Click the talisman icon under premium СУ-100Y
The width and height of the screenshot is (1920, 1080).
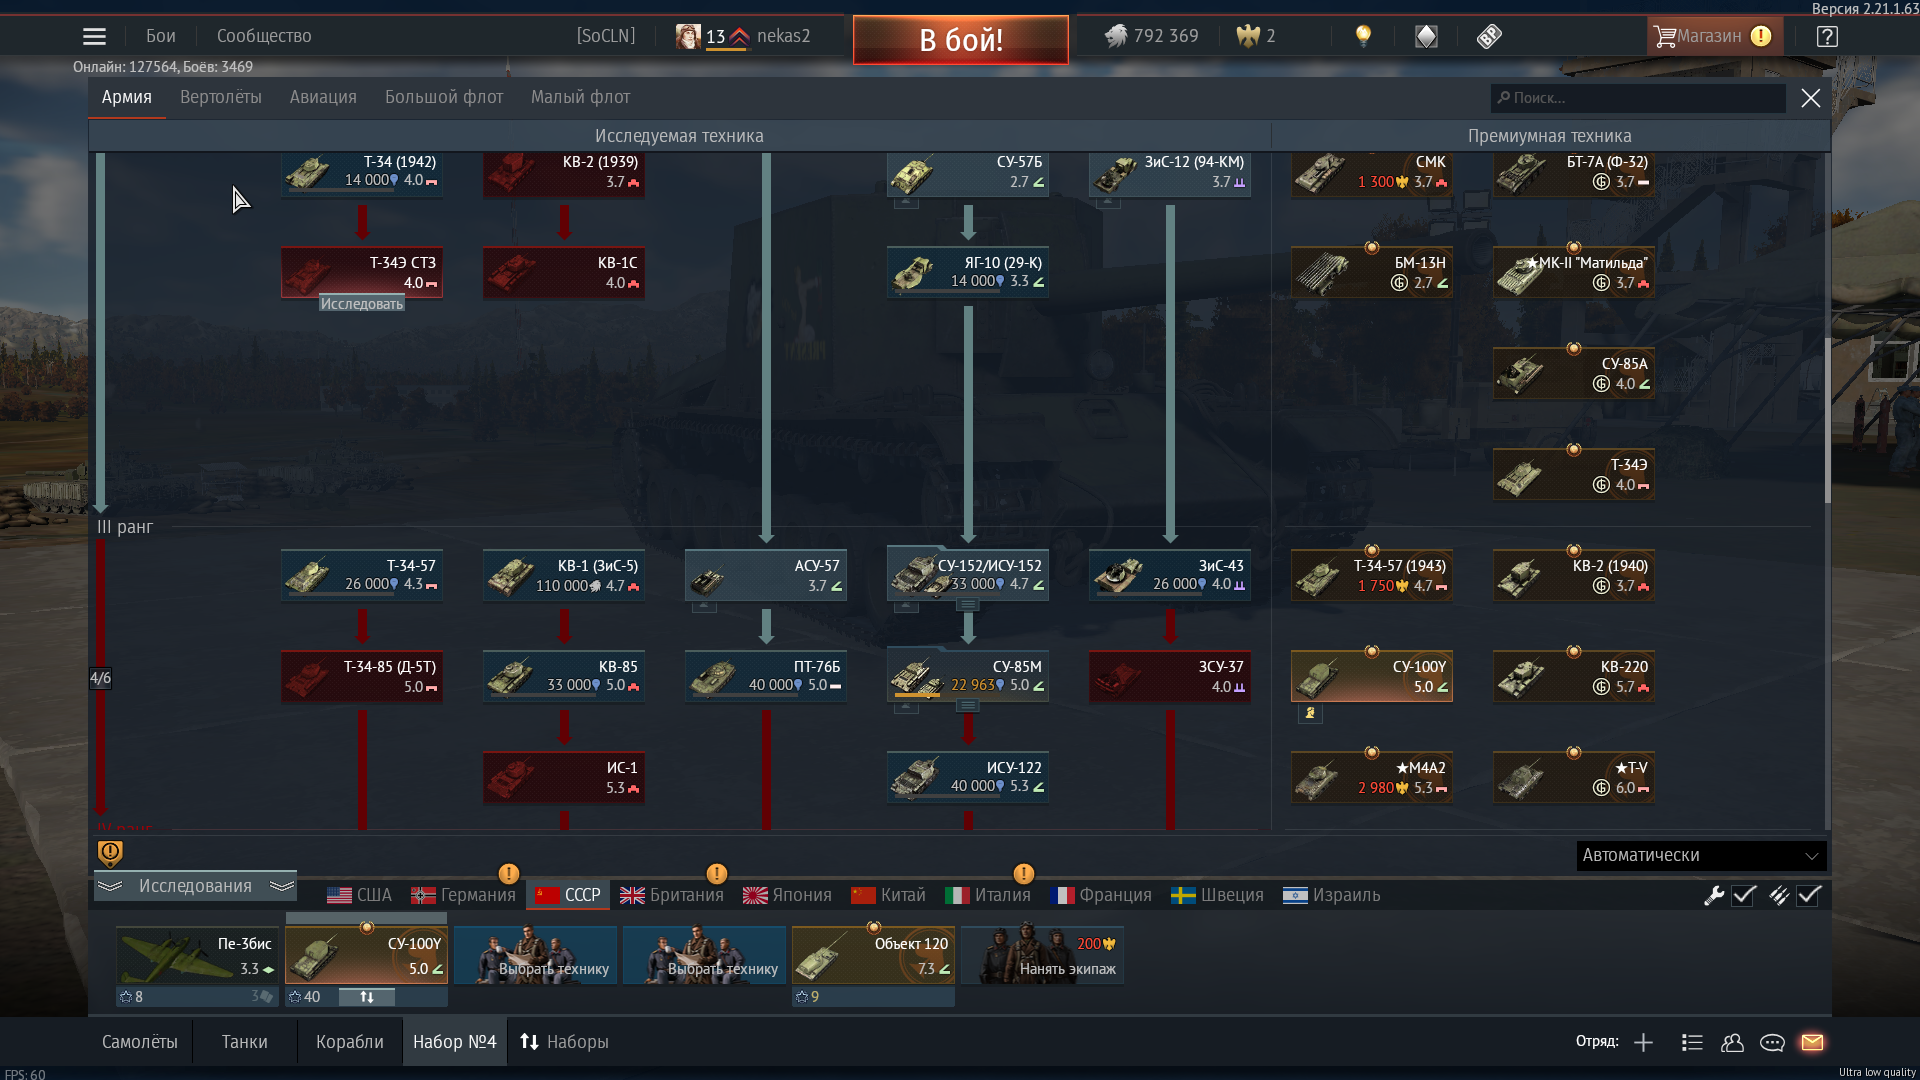pyautogui.click(x=1310, y=713)
